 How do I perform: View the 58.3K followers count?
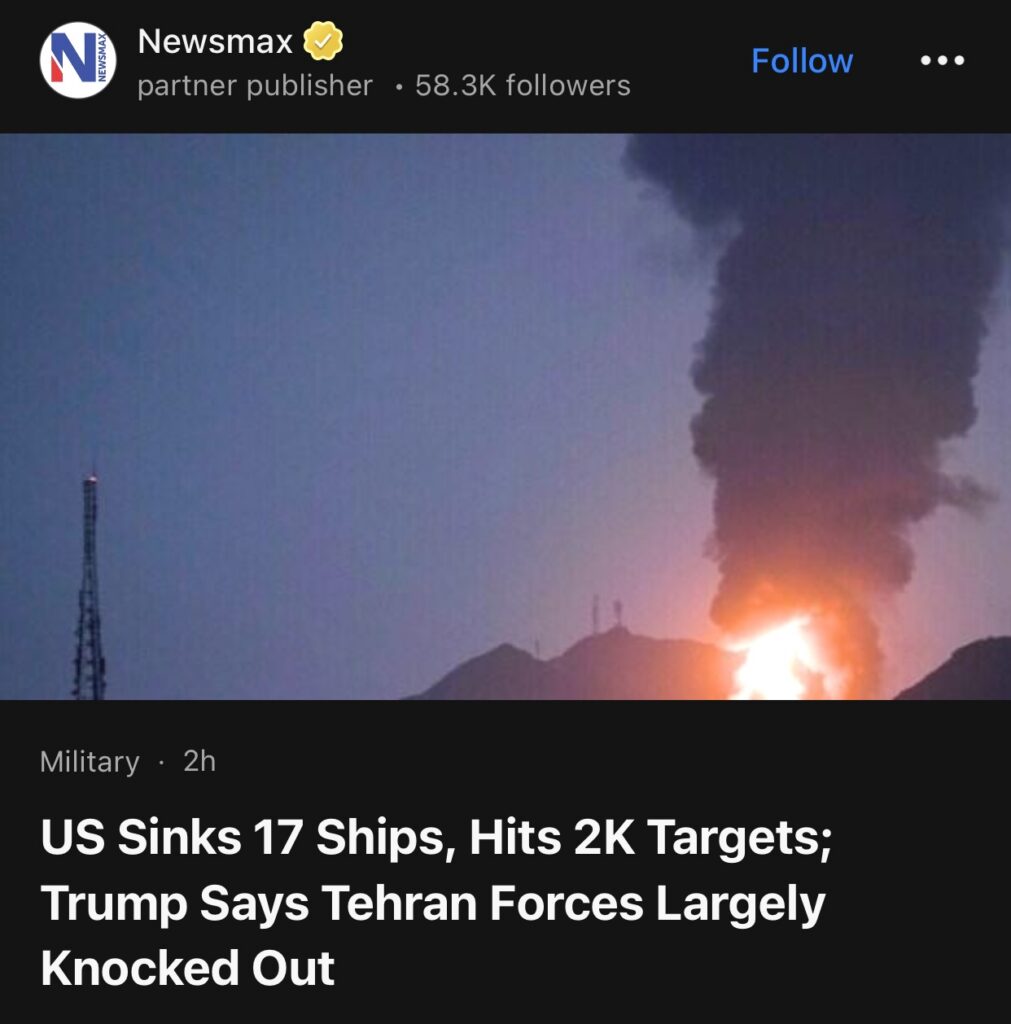click(522, 86)
